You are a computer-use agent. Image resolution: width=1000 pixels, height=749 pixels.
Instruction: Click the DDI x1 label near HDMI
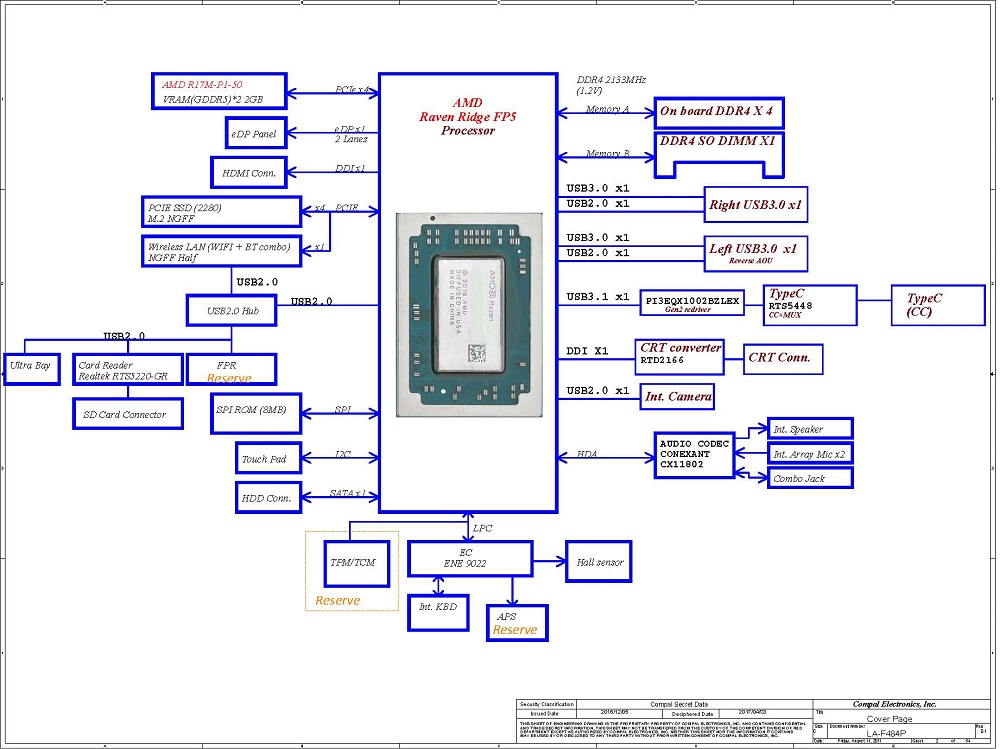[x=350, y=168]
